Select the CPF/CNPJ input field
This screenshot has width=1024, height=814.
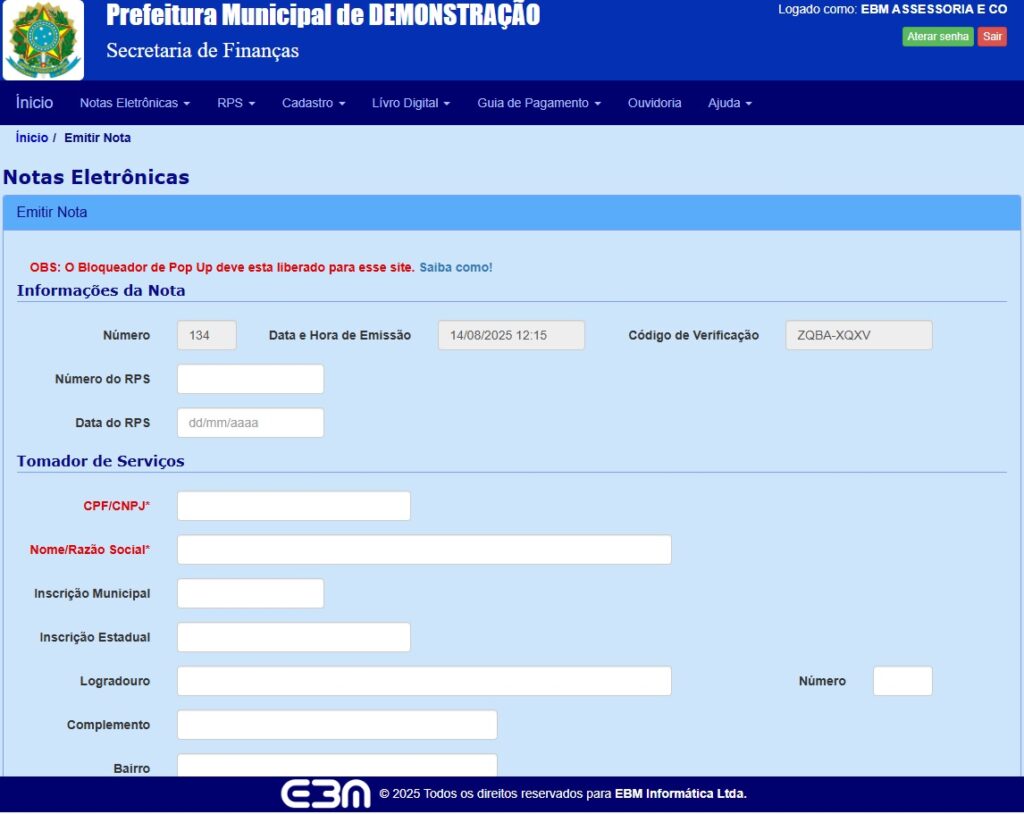click(x=294, y=506)
